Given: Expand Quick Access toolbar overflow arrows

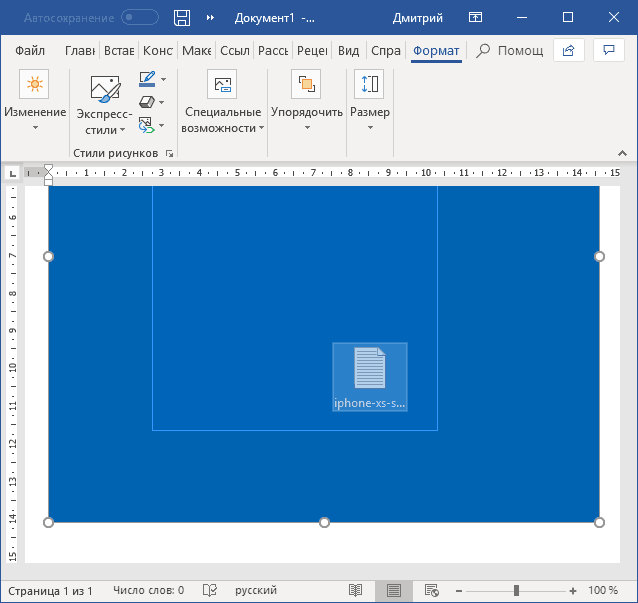Looking at the screenshot, I should coord(210,18).
